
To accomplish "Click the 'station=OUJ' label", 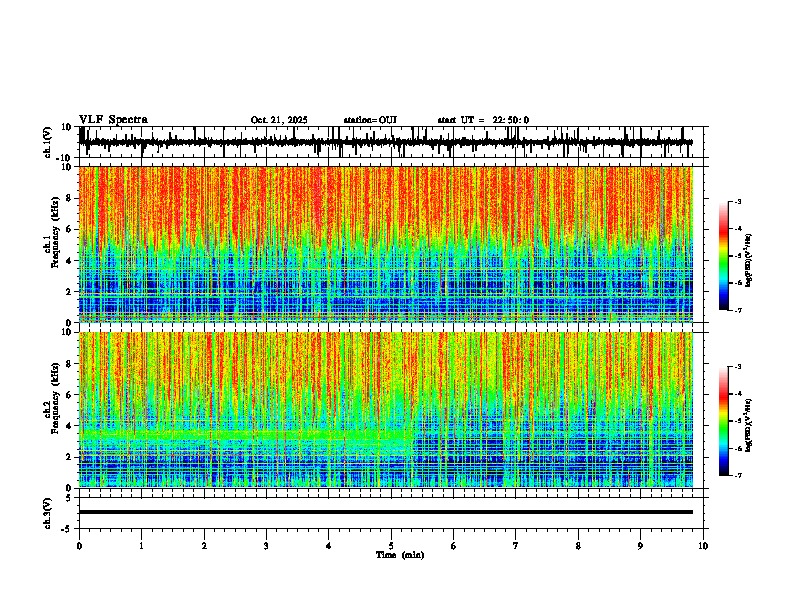I will [370, 120].
